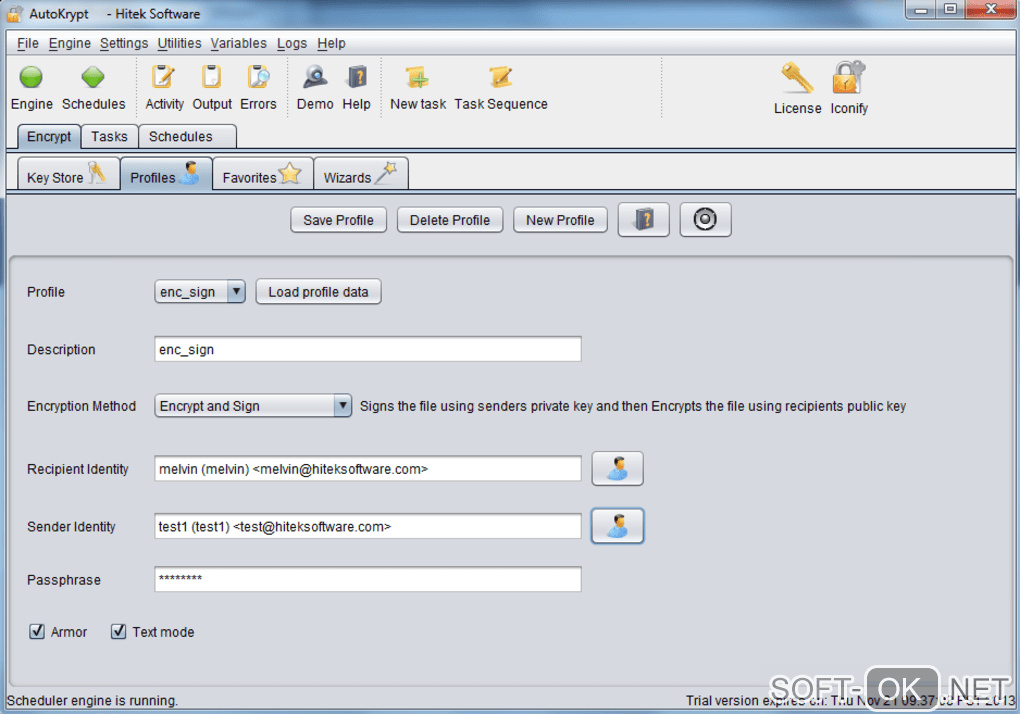Open the Help book toolbar icon
The width and height of the screenshot is (1020, 714).
click(356, 77)
